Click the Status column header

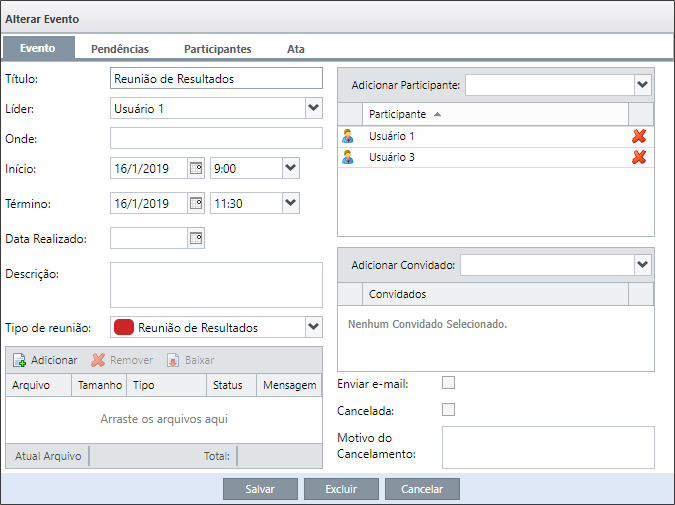point(232,385)
